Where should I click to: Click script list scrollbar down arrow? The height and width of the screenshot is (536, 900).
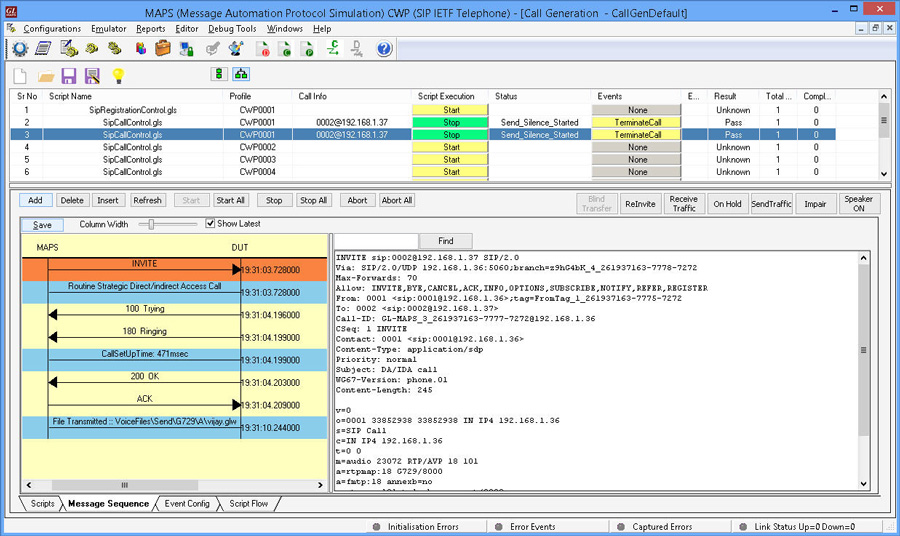click(884, 174)
